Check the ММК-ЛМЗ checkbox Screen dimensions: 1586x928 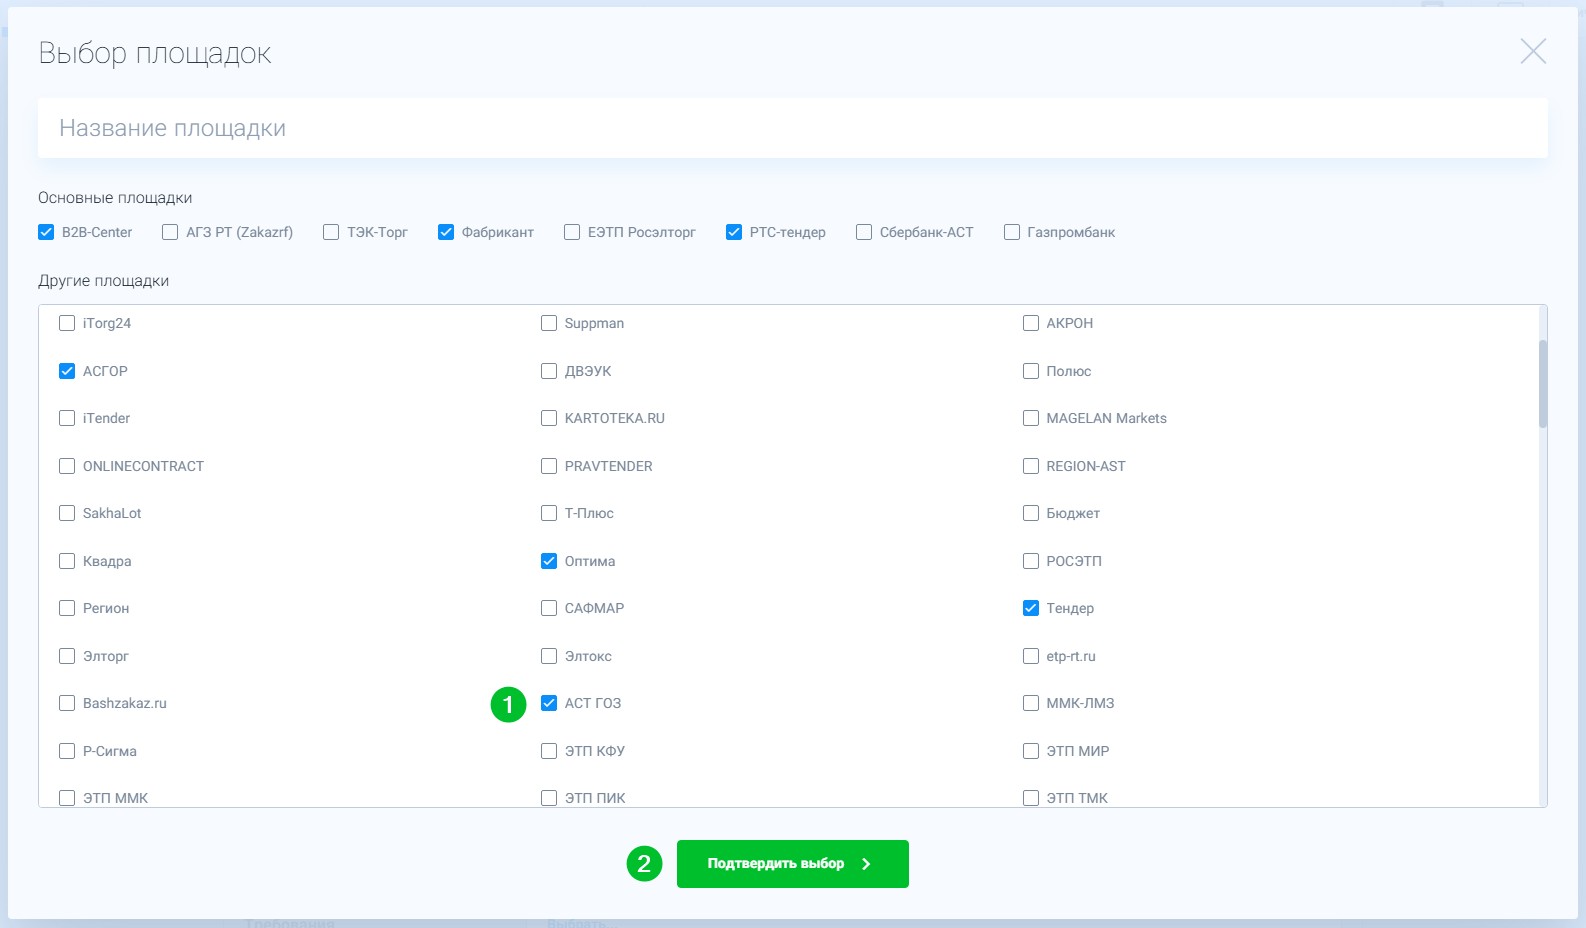pyautogui.click(x=1031, y=703)
